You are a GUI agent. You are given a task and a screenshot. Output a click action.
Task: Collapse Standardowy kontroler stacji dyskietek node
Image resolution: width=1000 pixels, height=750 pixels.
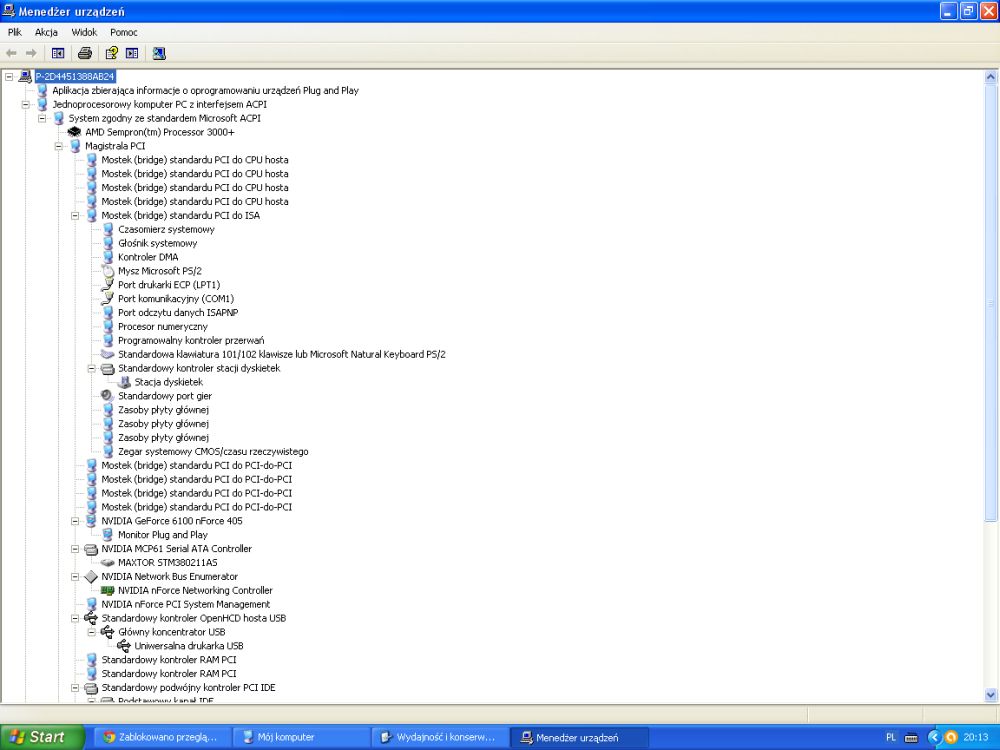coord(92,369)
